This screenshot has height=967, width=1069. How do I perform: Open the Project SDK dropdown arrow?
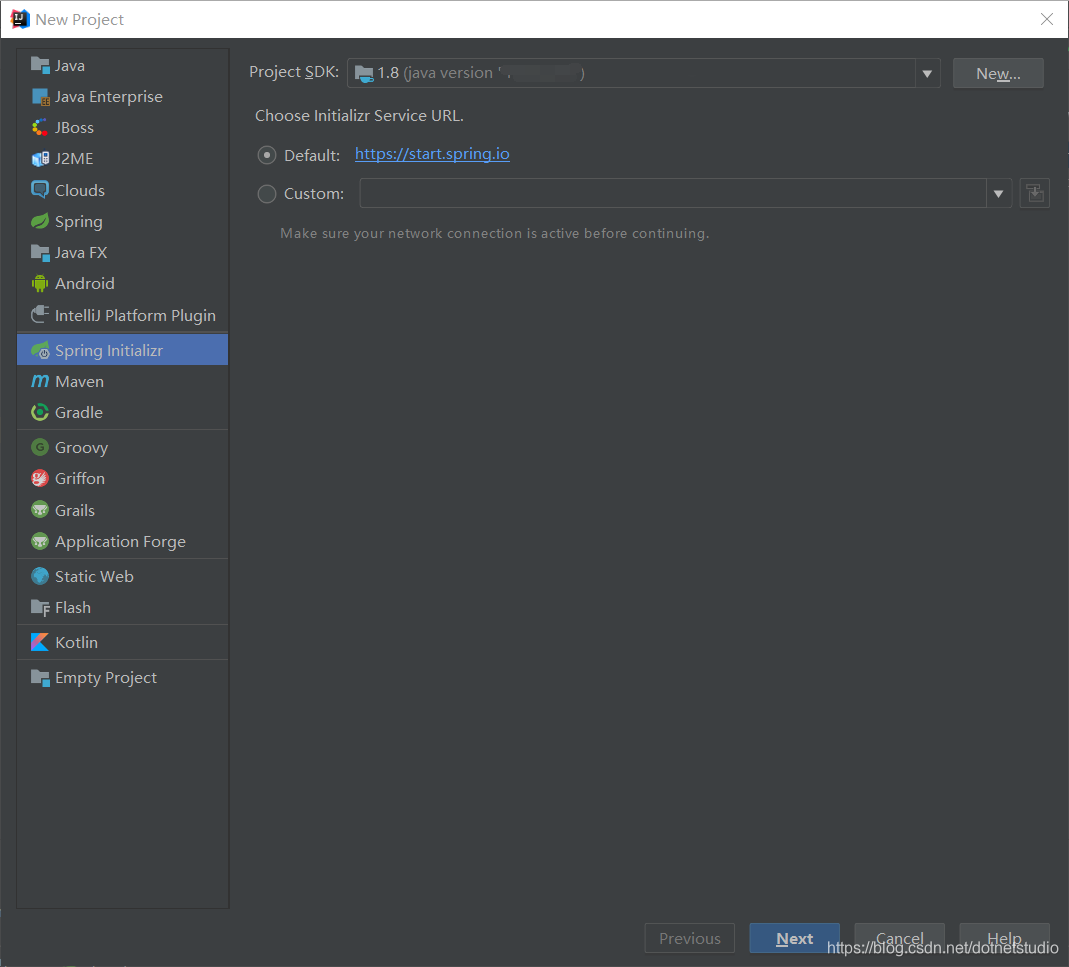927,74
